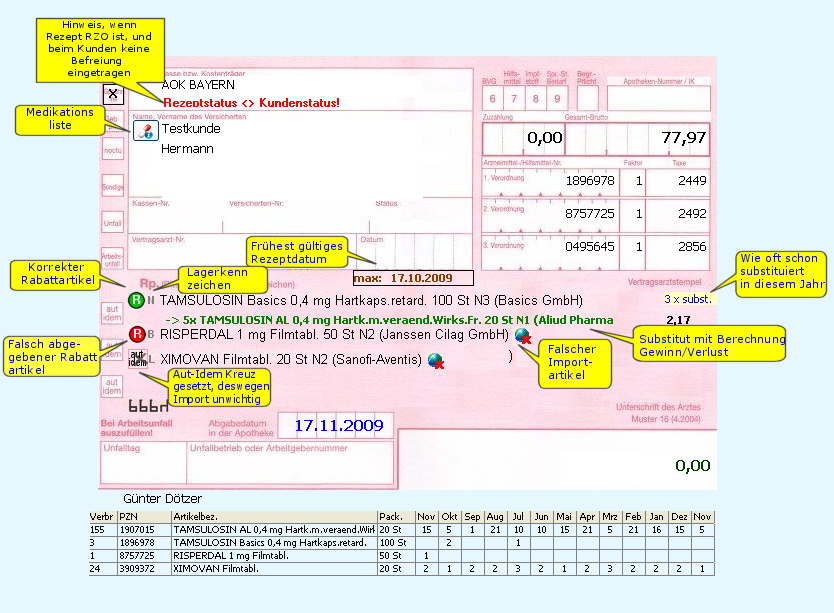Tick the aut idem box beside TAMSULOSIN Basics

pos(112,313)
